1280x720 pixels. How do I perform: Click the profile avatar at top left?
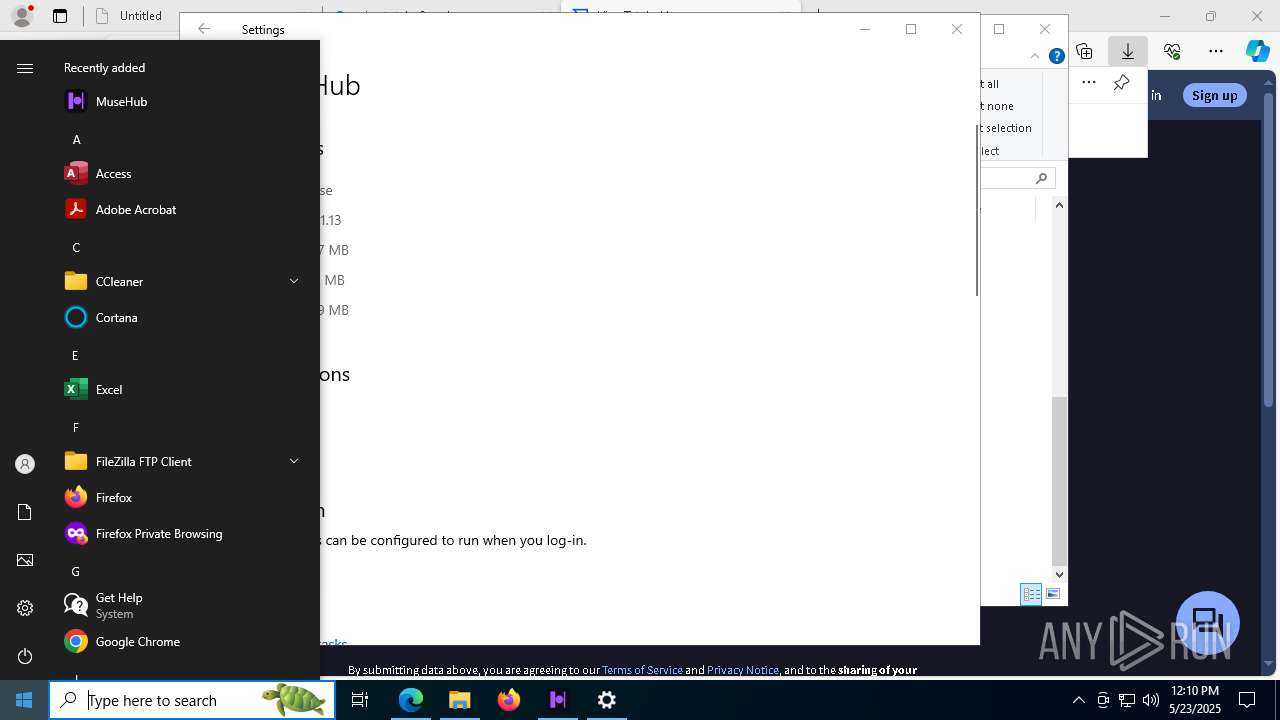tap(21, 15)
